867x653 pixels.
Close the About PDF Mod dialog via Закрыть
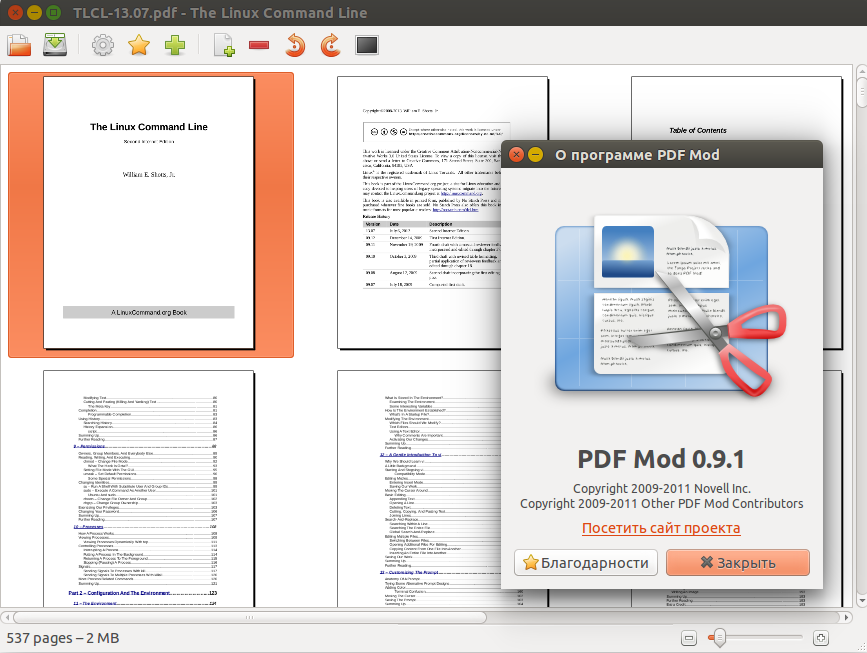pyautogui.click(x=737, y=562)
